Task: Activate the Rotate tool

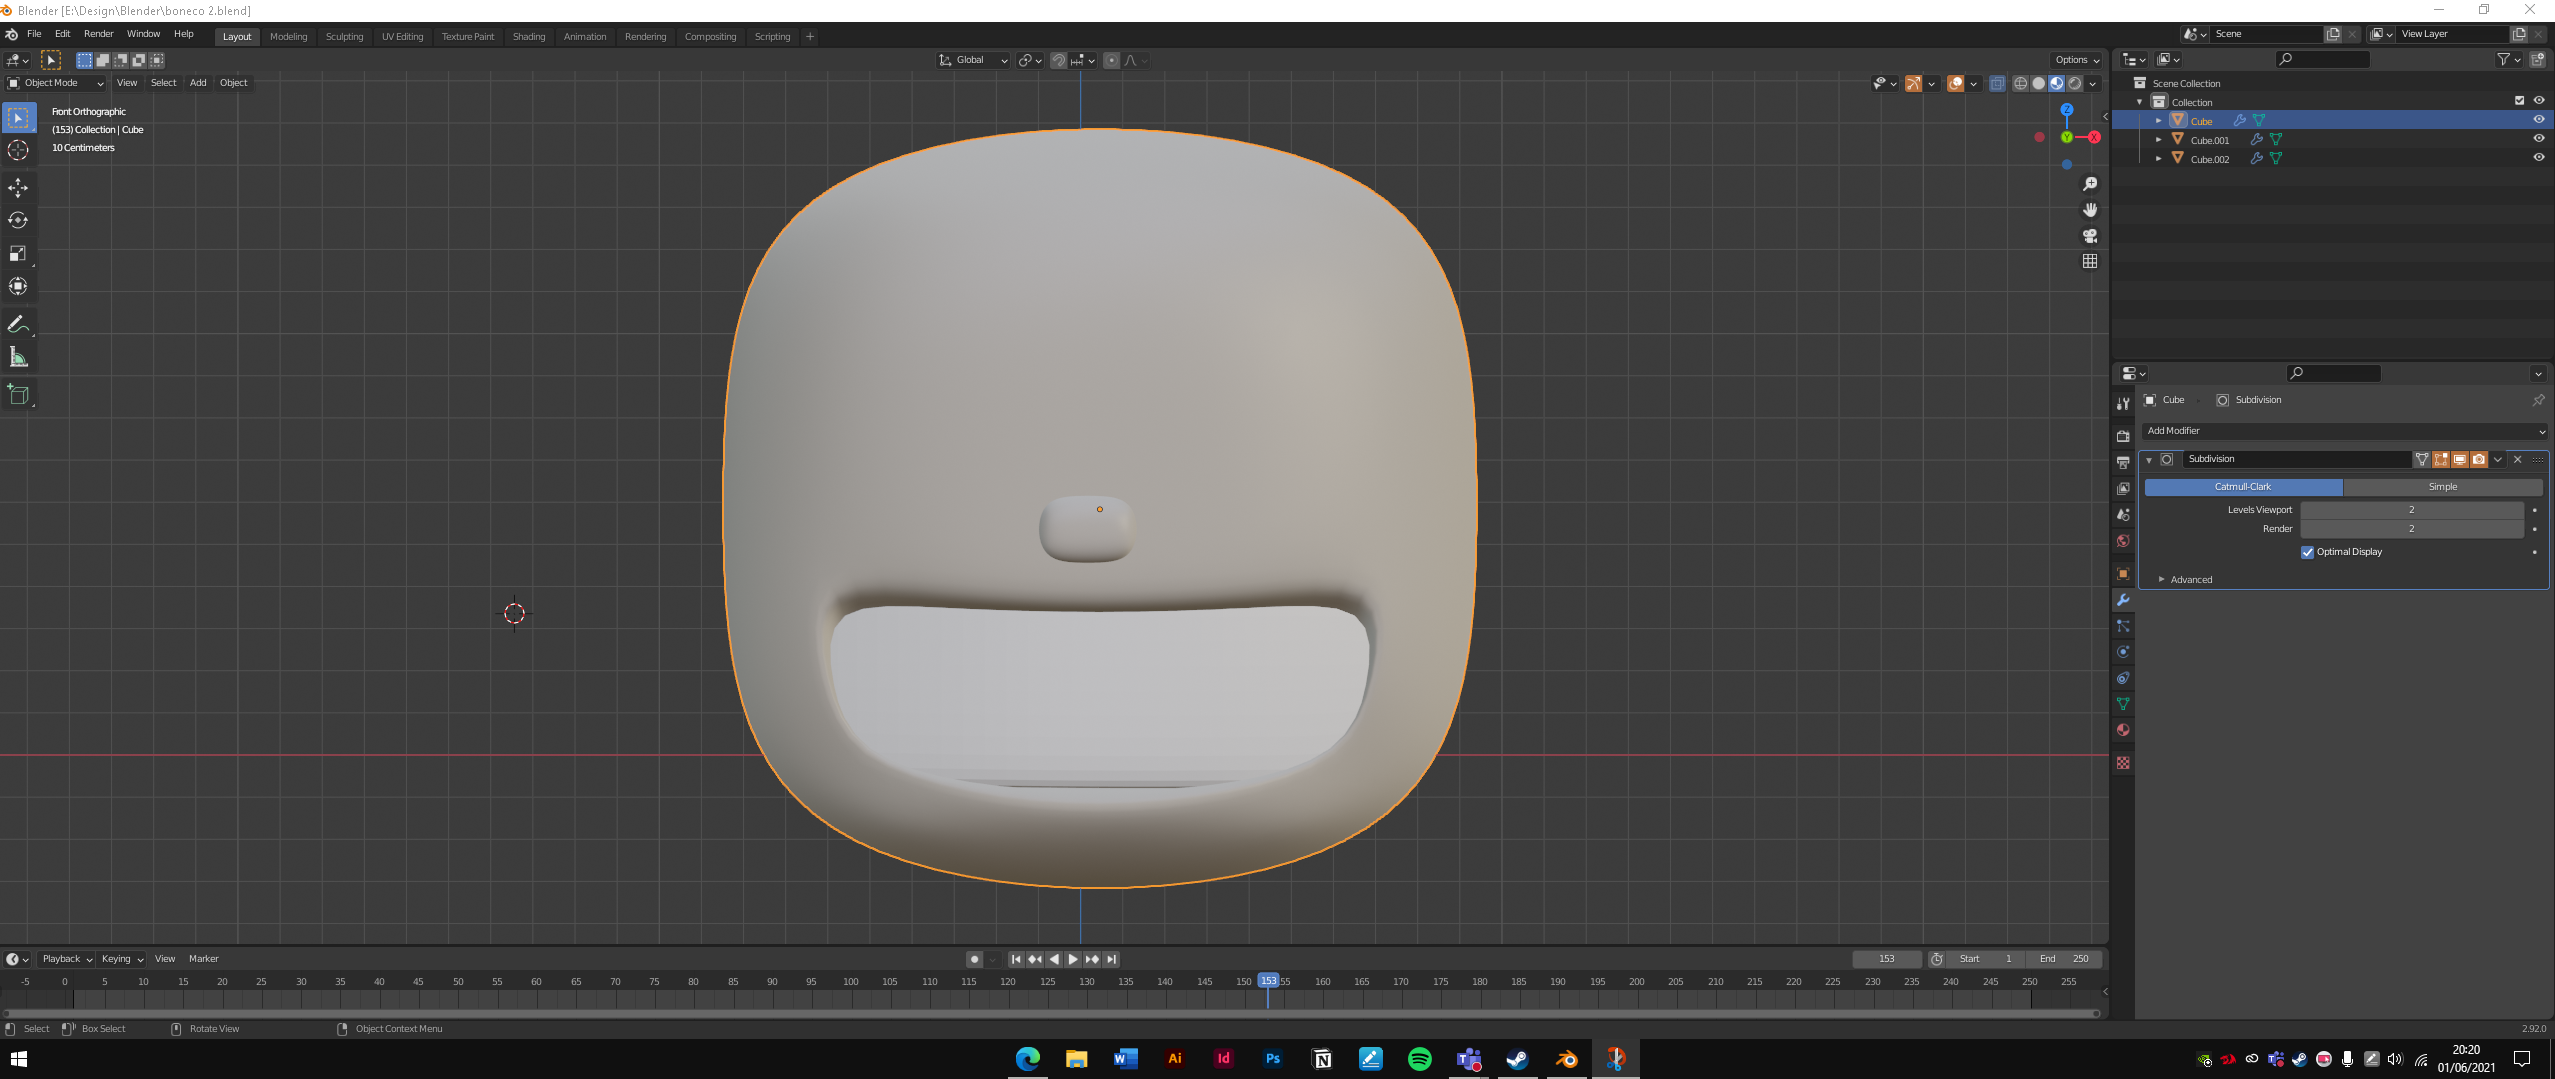Action: (x=18, y=220)
